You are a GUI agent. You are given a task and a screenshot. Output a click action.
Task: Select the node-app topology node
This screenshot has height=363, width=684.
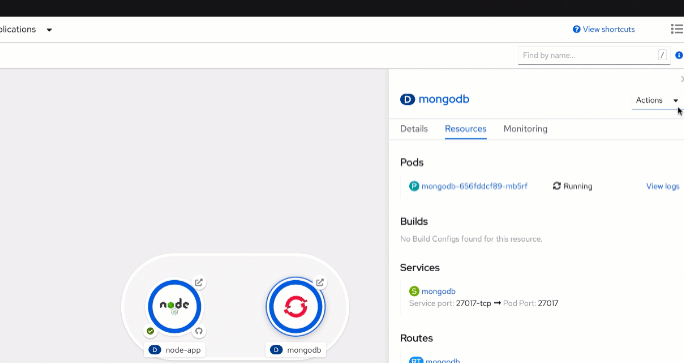174,306
